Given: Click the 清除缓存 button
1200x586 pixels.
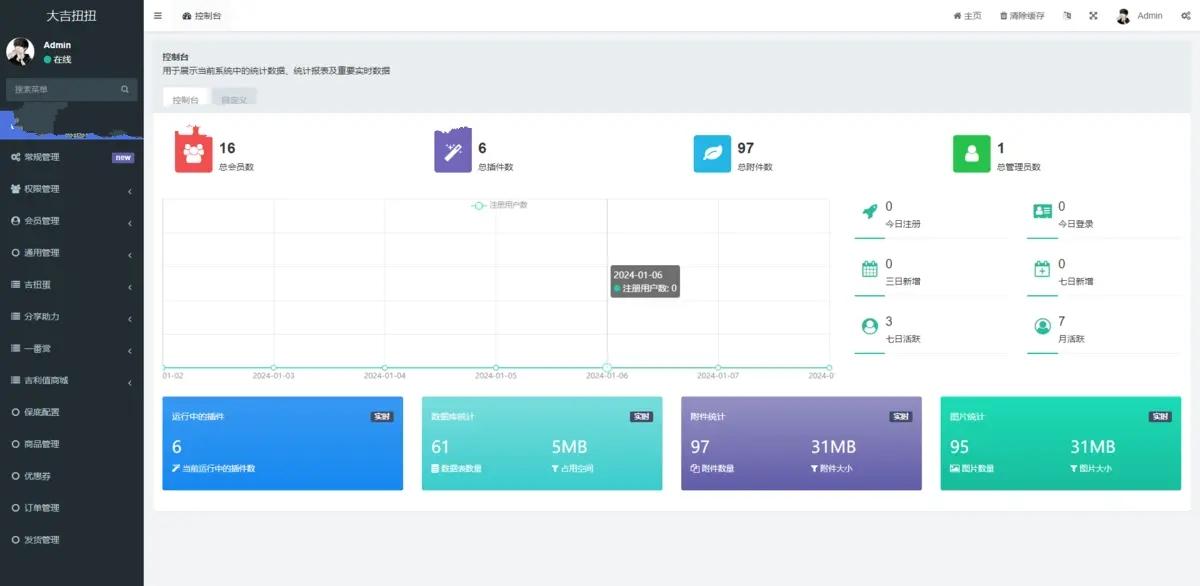Looking at the screenshot, I should 1022,16.
